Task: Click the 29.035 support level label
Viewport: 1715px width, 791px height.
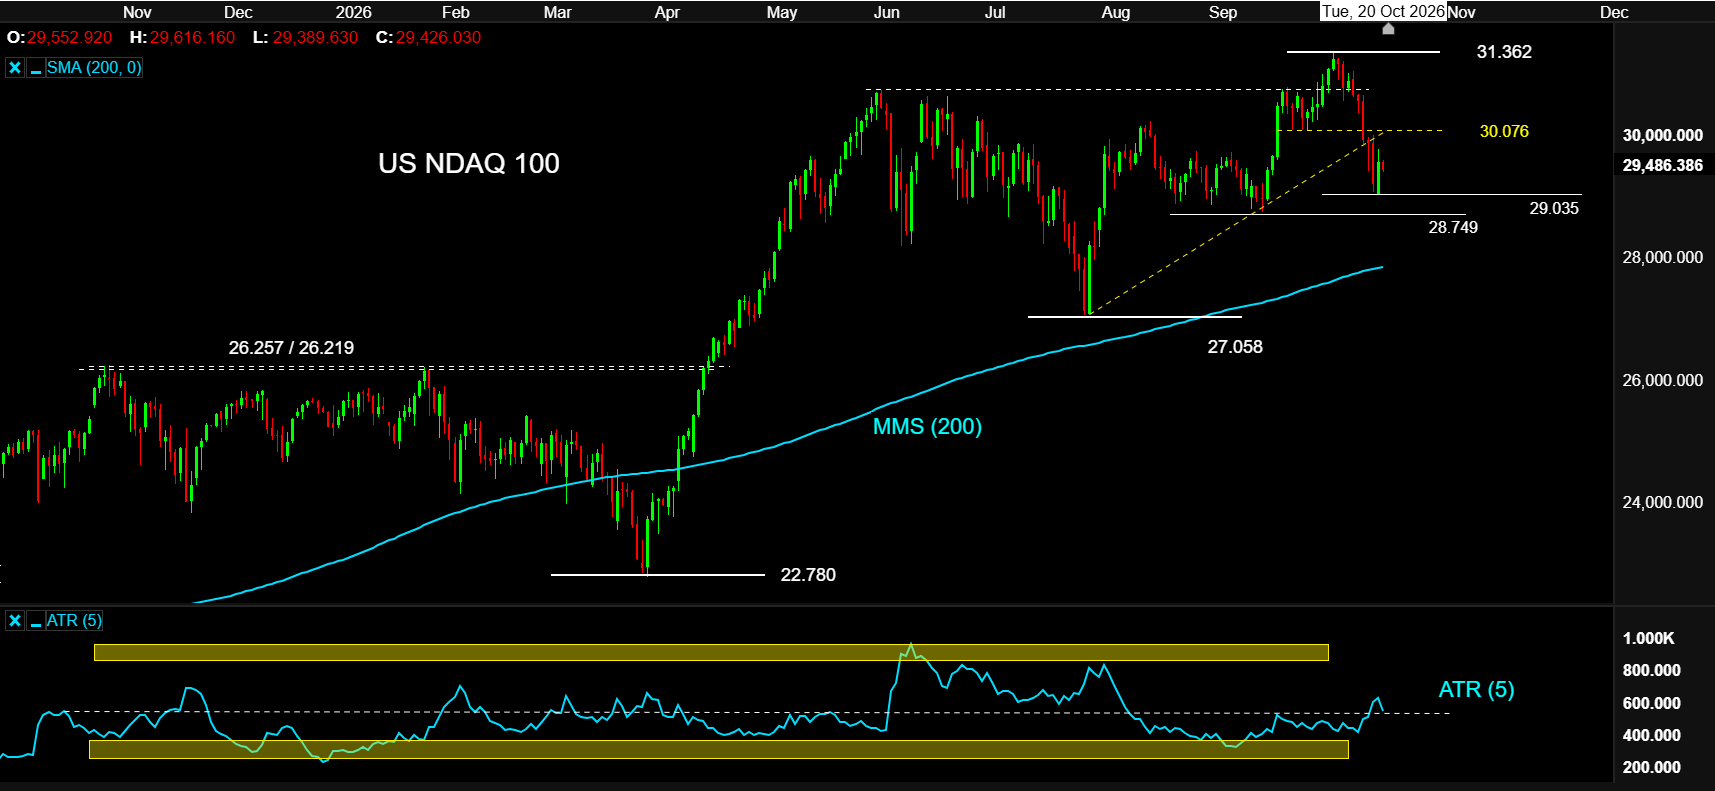Action: coord(1554,209)
